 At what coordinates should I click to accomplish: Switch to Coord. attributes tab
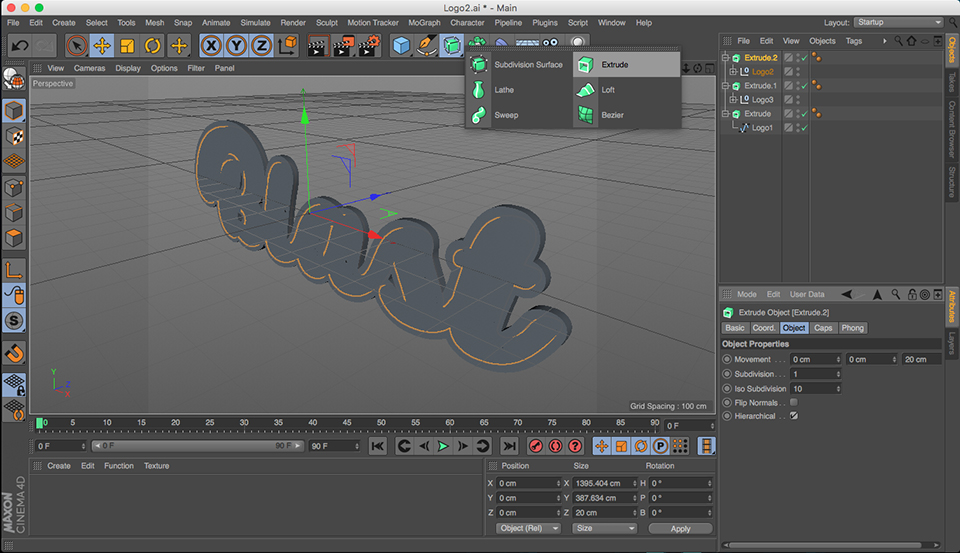(x=763, y=328)
